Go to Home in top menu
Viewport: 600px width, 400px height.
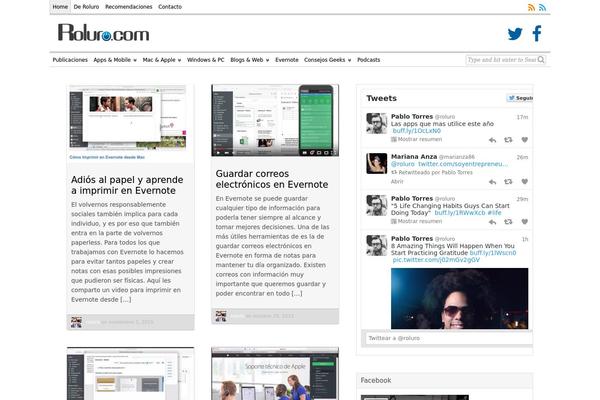(60, 7)
